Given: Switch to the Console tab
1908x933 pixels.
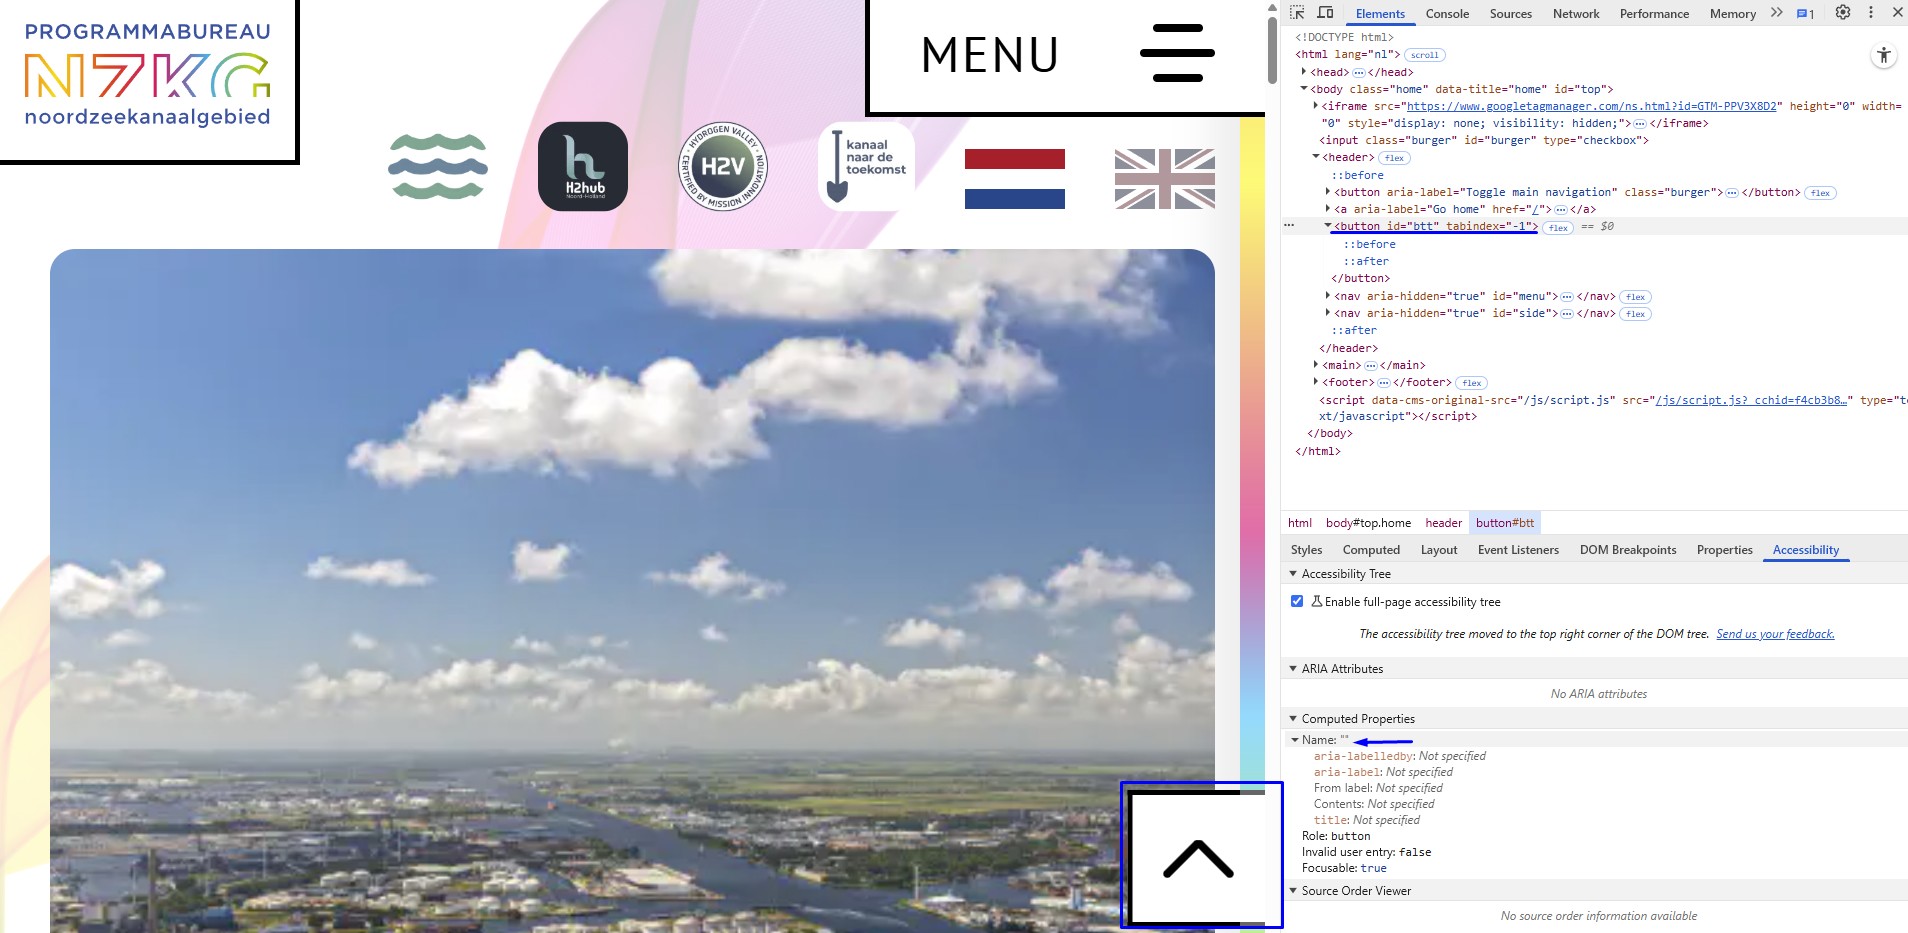Looking at the screenshot, I should click(1446, 14).
